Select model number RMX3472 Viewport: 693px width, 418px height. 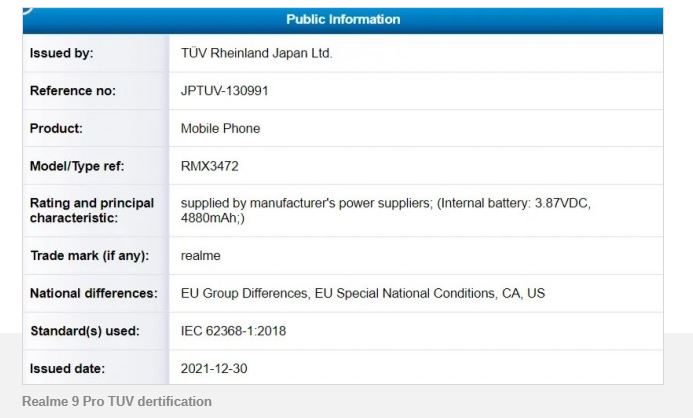[209, 166]
